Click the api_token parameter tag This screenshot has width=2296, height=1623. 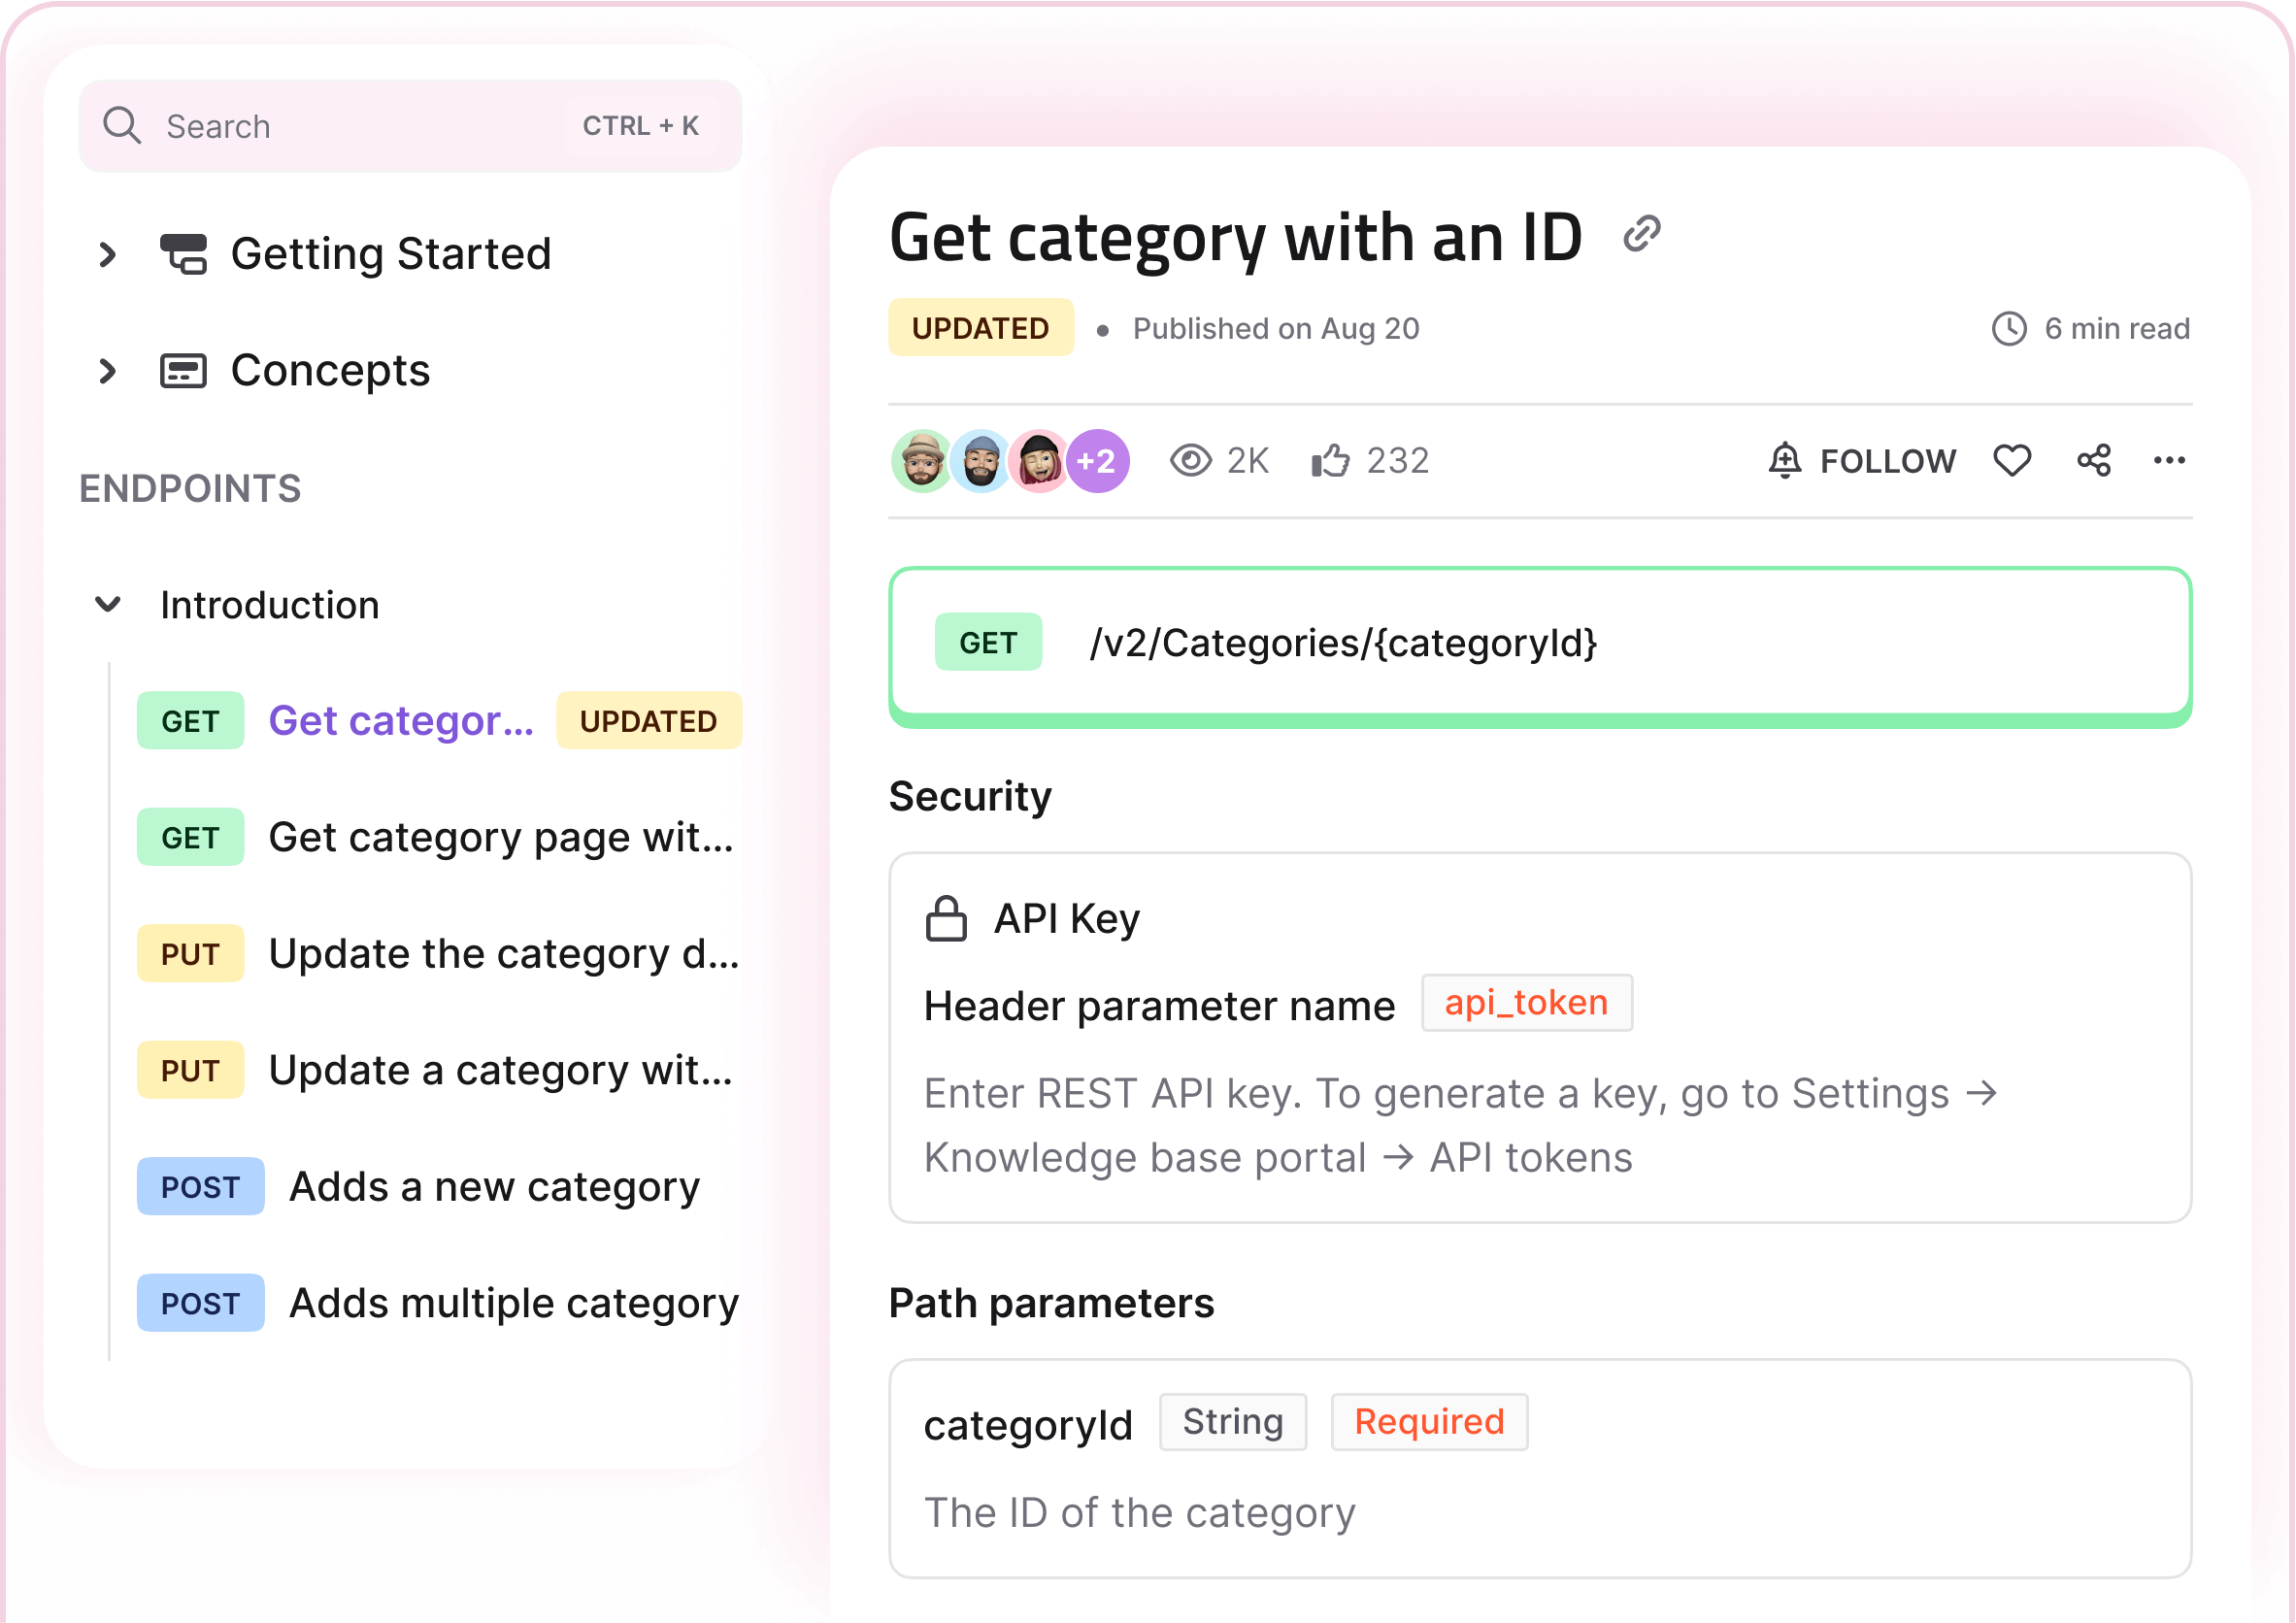[x=1526, y=1003]
